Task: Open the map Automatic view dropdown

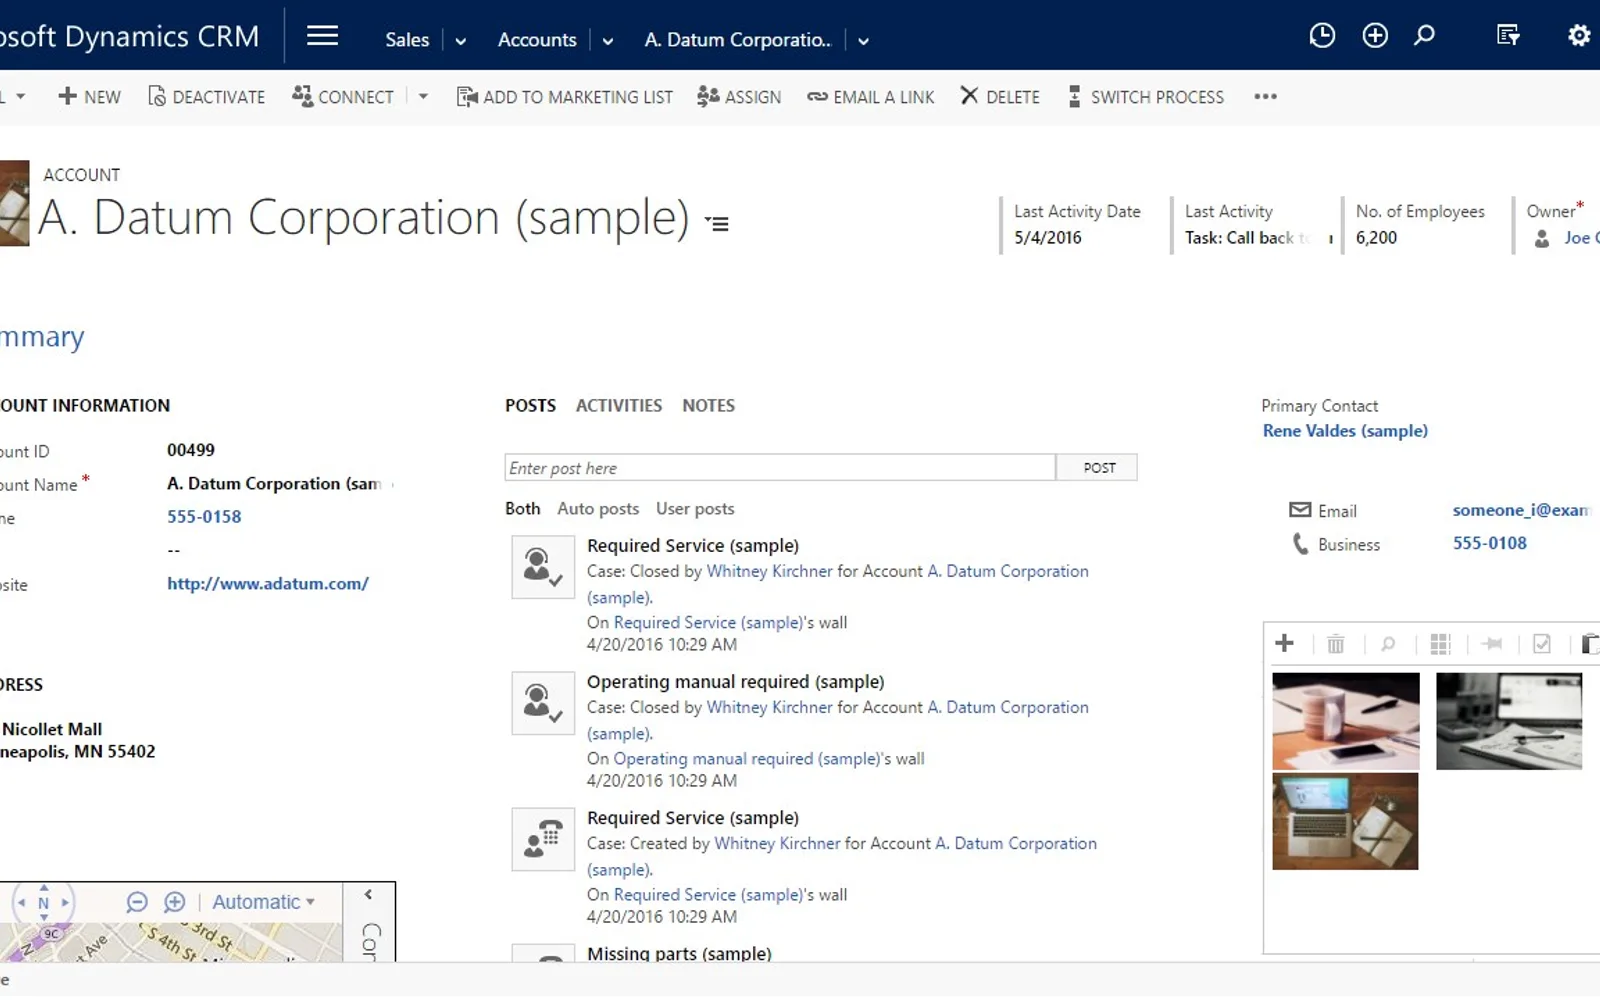Action: (264, 902)
